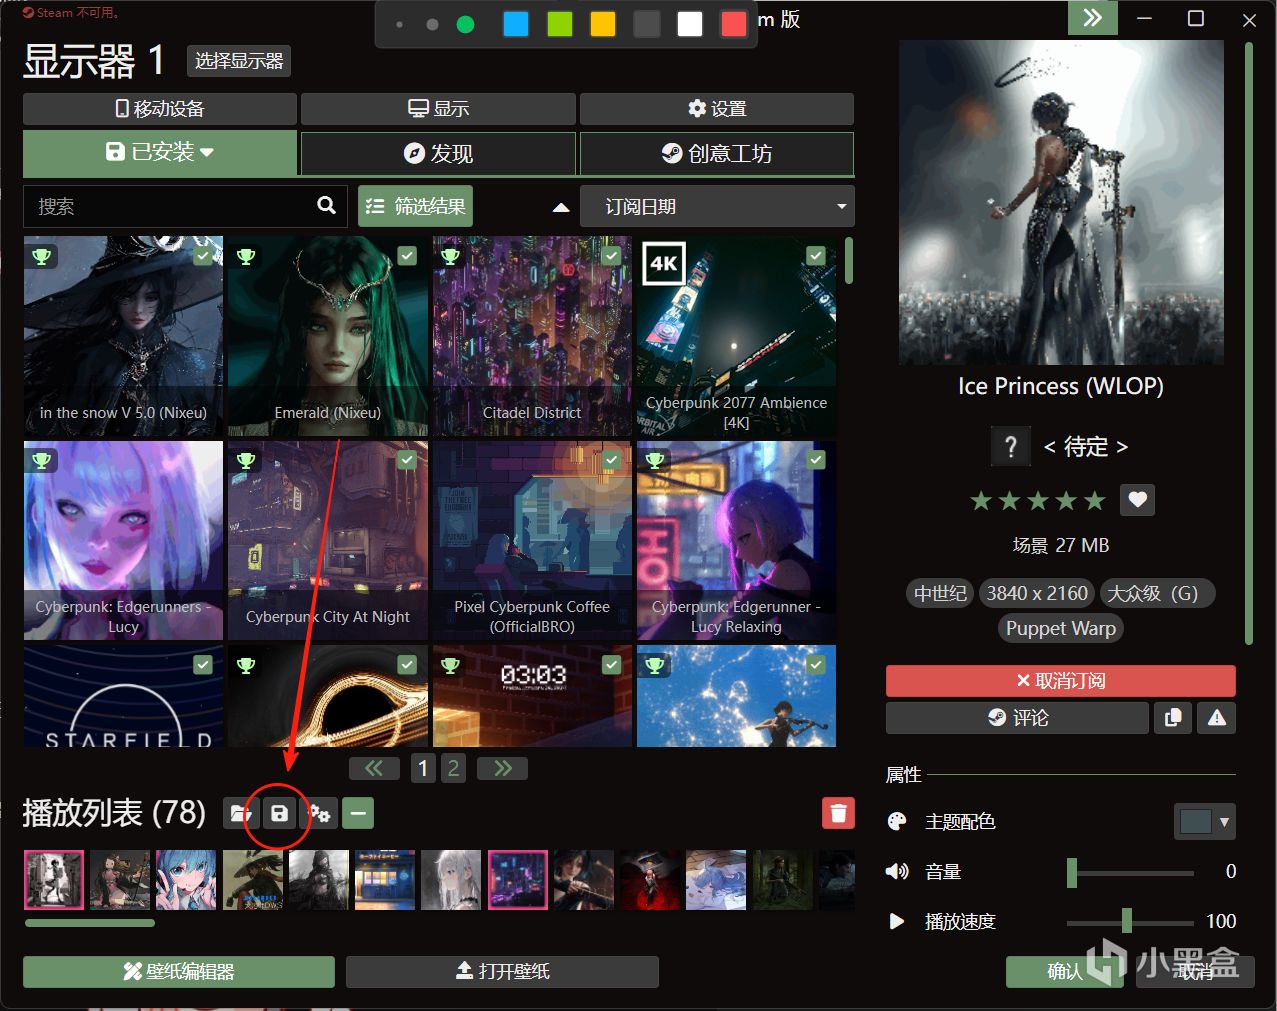The width and height of the screenshot is (1277, 1011).
Task: Click the question mark icon beside 待定
Action: [1010, 446]
